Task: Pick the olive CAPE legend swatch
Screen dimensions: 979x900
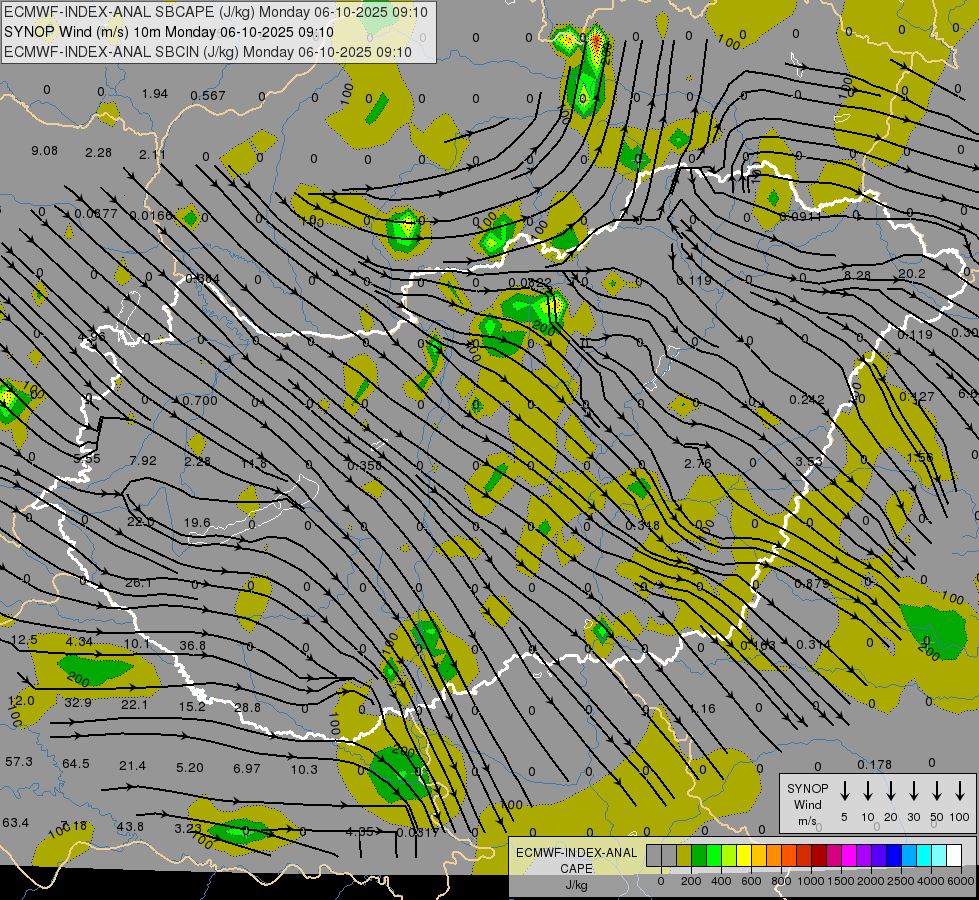Action: pos(684,856)
